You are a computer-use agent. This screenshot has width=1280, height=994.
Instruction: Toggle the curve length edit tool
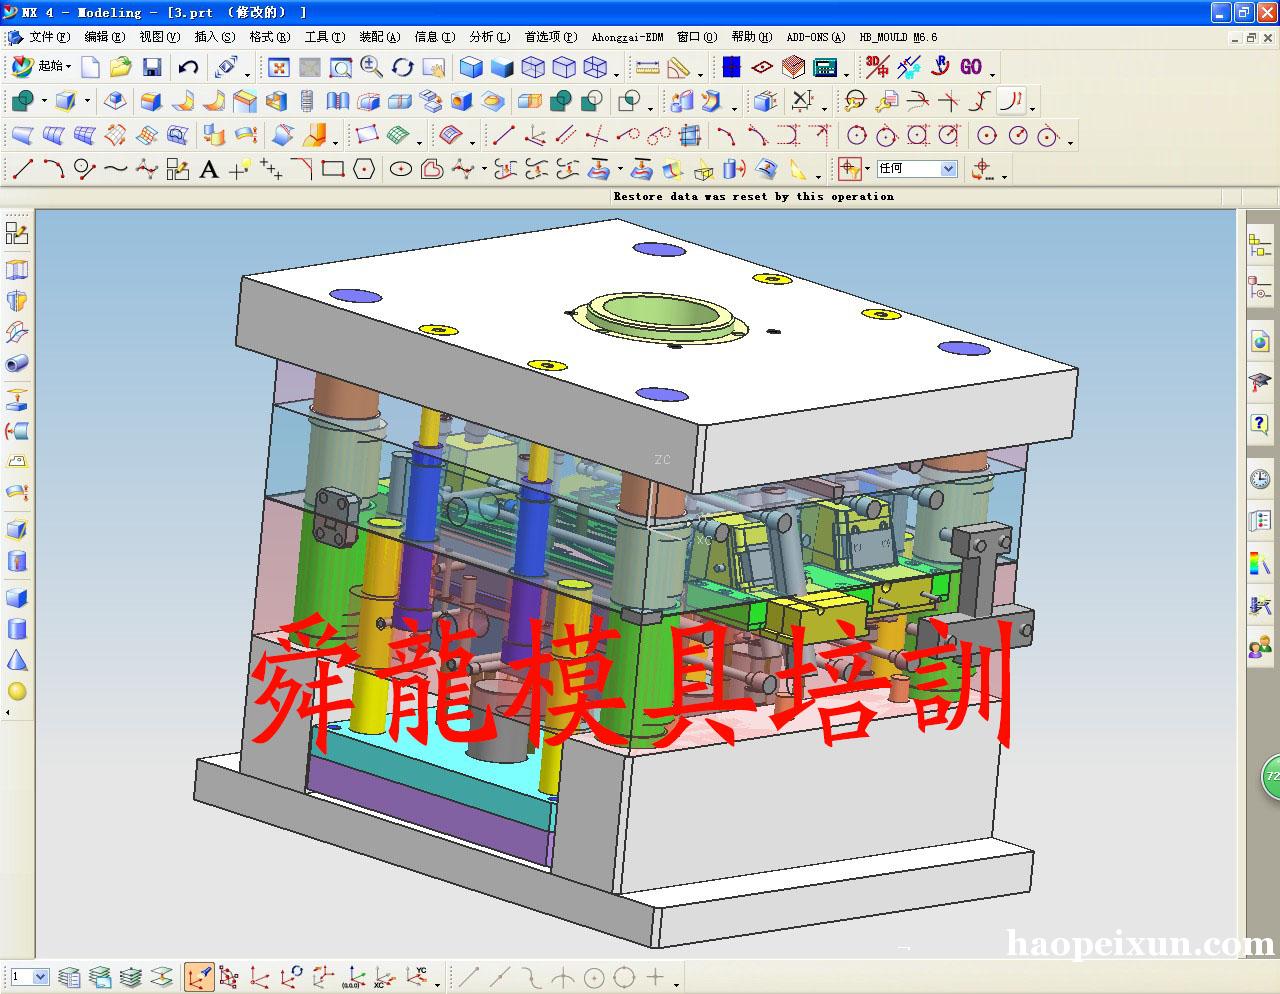click(1012, 101)
